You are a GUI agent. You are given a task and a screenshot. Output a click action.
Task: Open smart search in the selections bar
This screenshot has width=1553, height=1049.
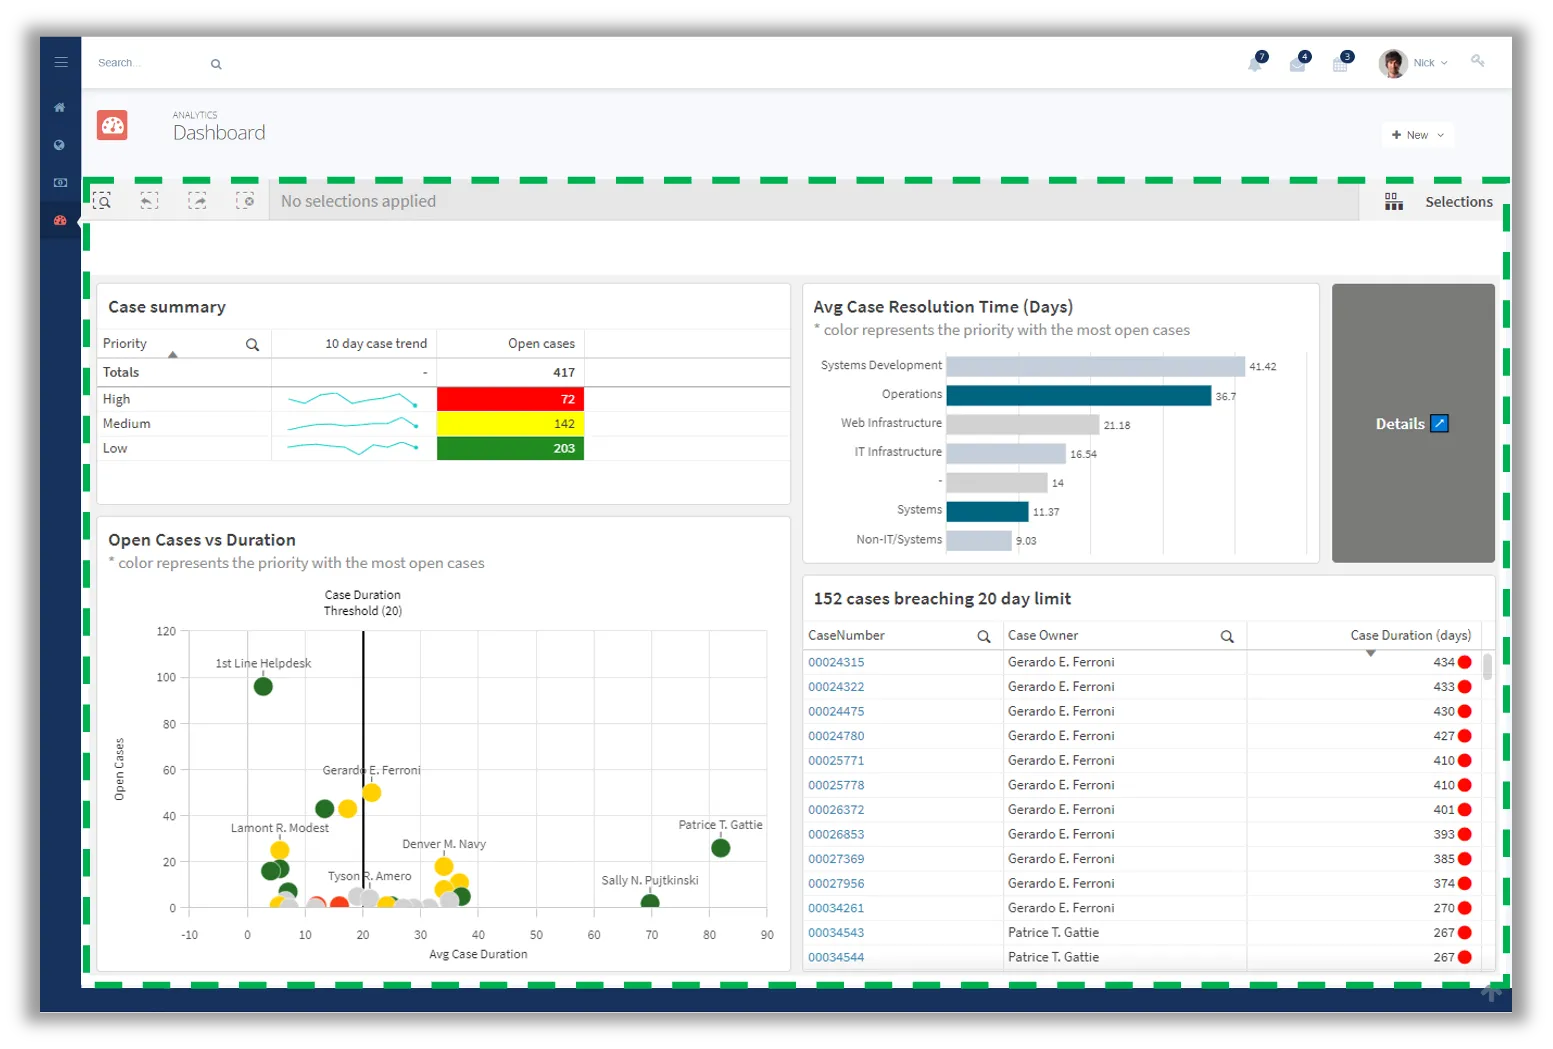click(103, 200)
